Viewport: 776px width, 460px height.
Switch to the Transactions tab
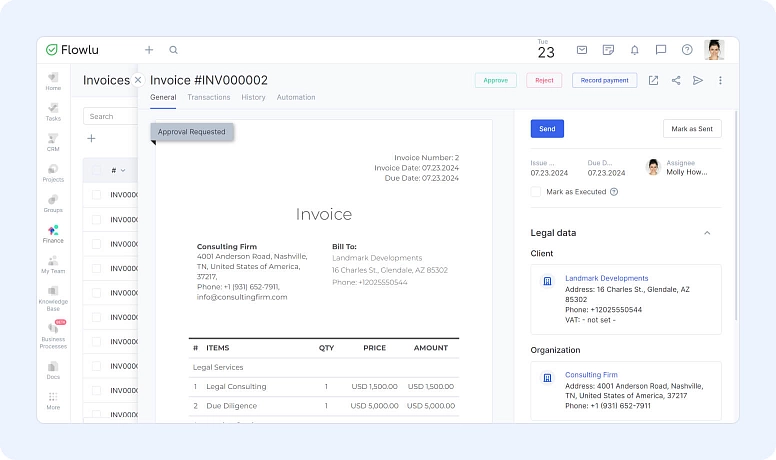point(209,98)
